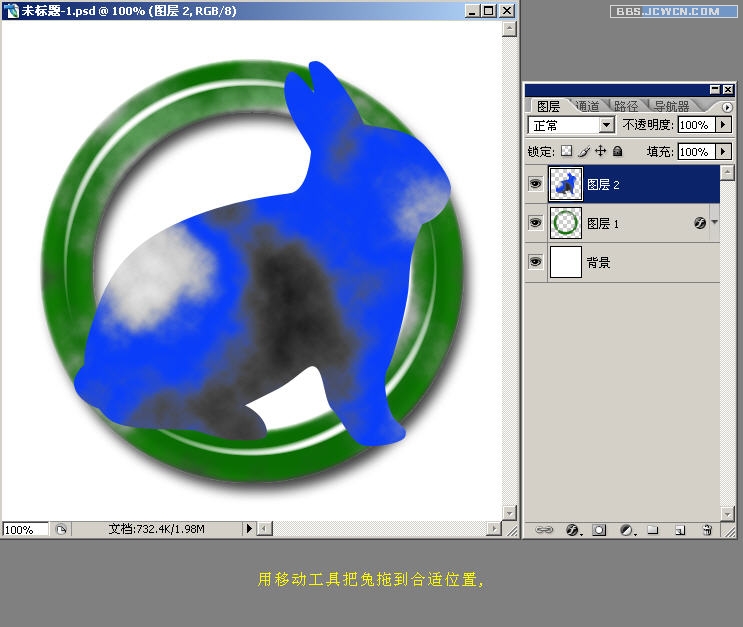Maximize the document window
This screenshot has height=627, width=743.
489,10
